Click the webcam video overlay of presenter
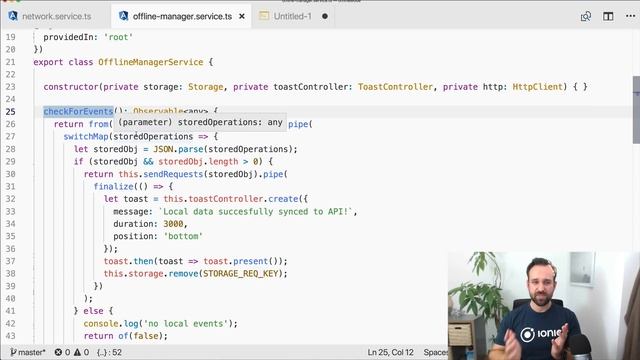The height and width of the screenshot is (360, 640). pyautogui.click(x=544, y=305)
